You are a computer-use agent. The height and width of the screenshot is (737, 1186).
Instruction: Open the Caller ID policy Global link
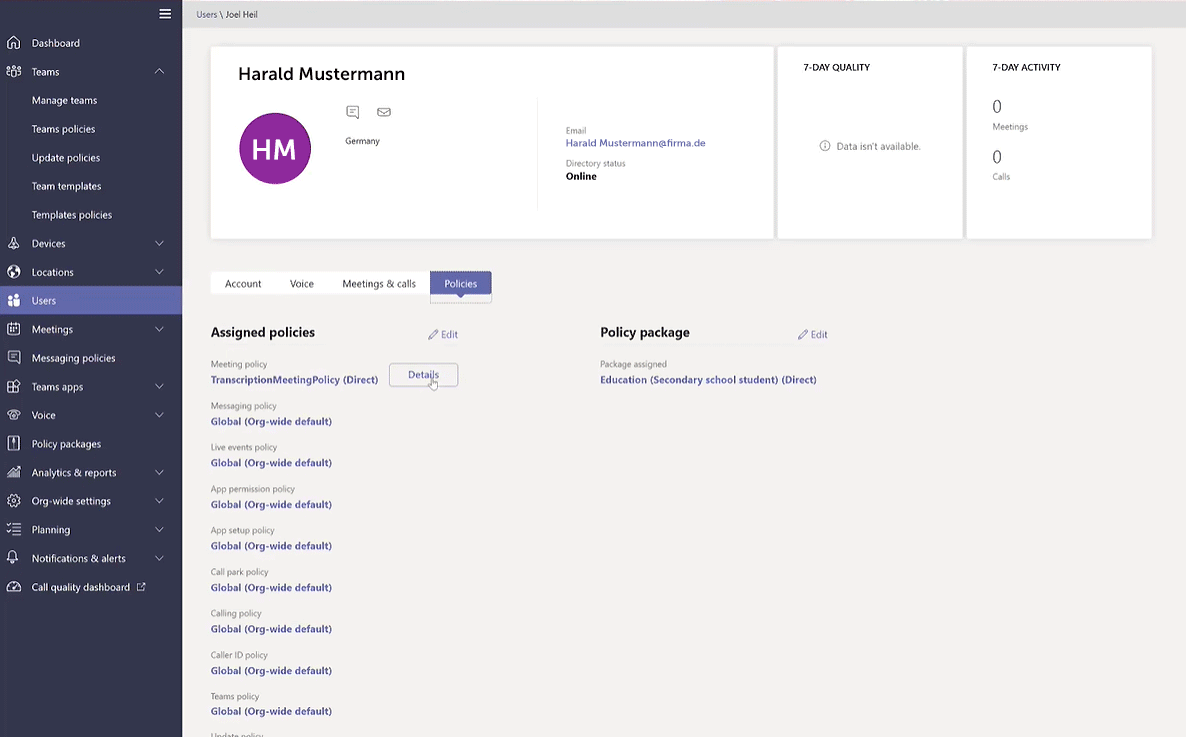coord(272,670)
